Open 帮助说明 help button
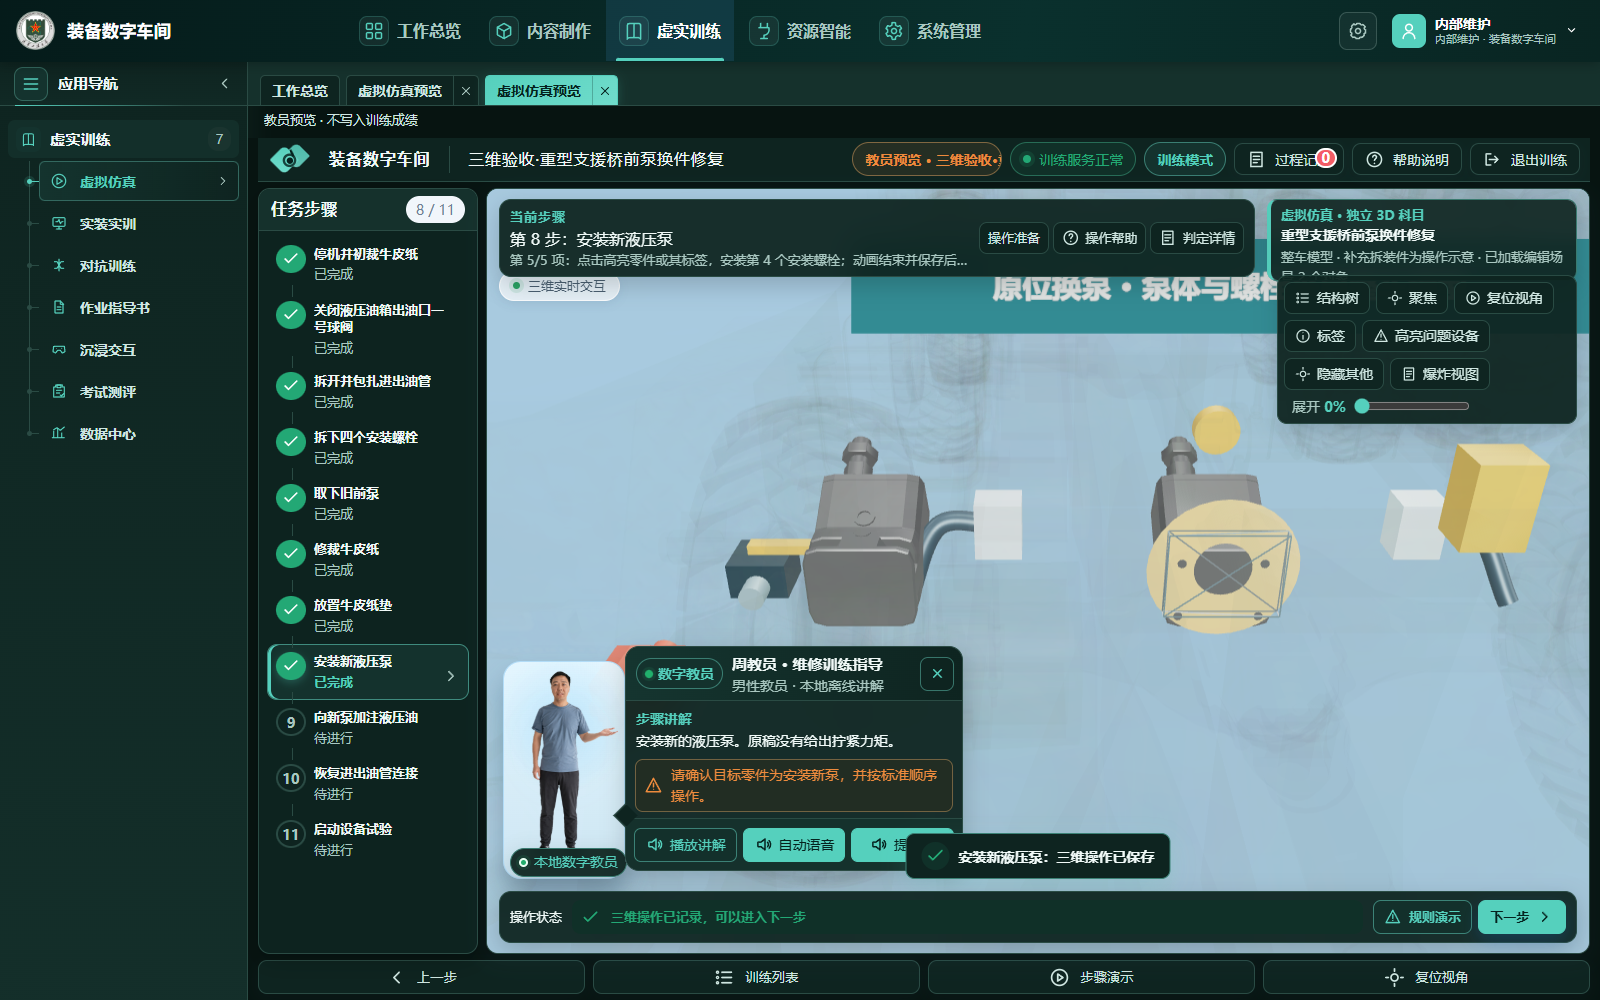1600x1000 pixels. pyautogui.click(x=1407, y=160)
